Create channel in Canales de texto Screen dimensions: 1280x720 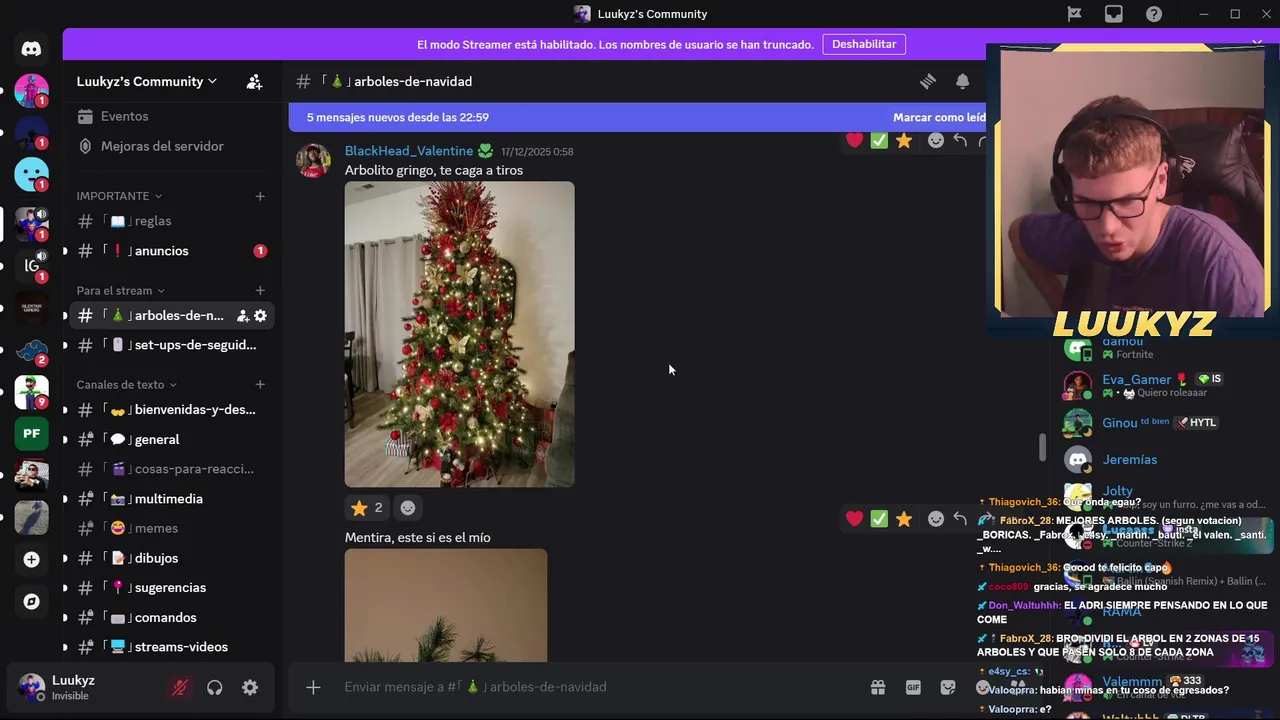[x=260, y=385]
